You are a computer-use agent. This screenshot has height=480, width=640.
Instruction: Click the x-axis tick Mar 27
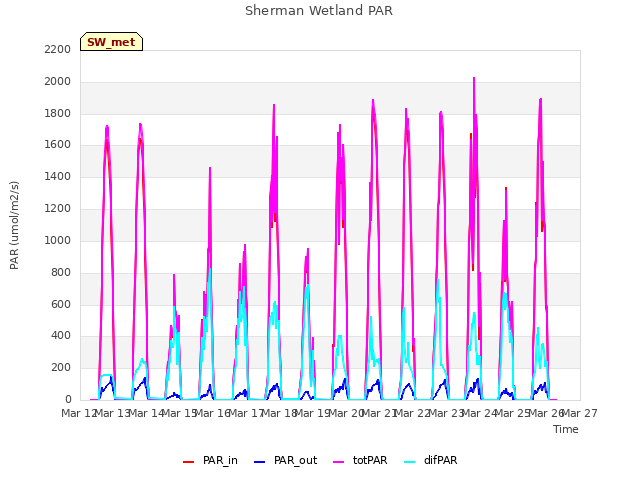pyautogui.click(x=581, y=413)
